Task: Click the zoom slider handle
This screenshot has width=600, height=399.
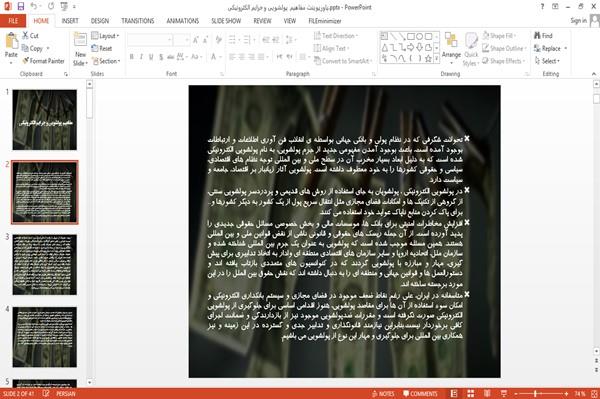Action: (535, 394)
